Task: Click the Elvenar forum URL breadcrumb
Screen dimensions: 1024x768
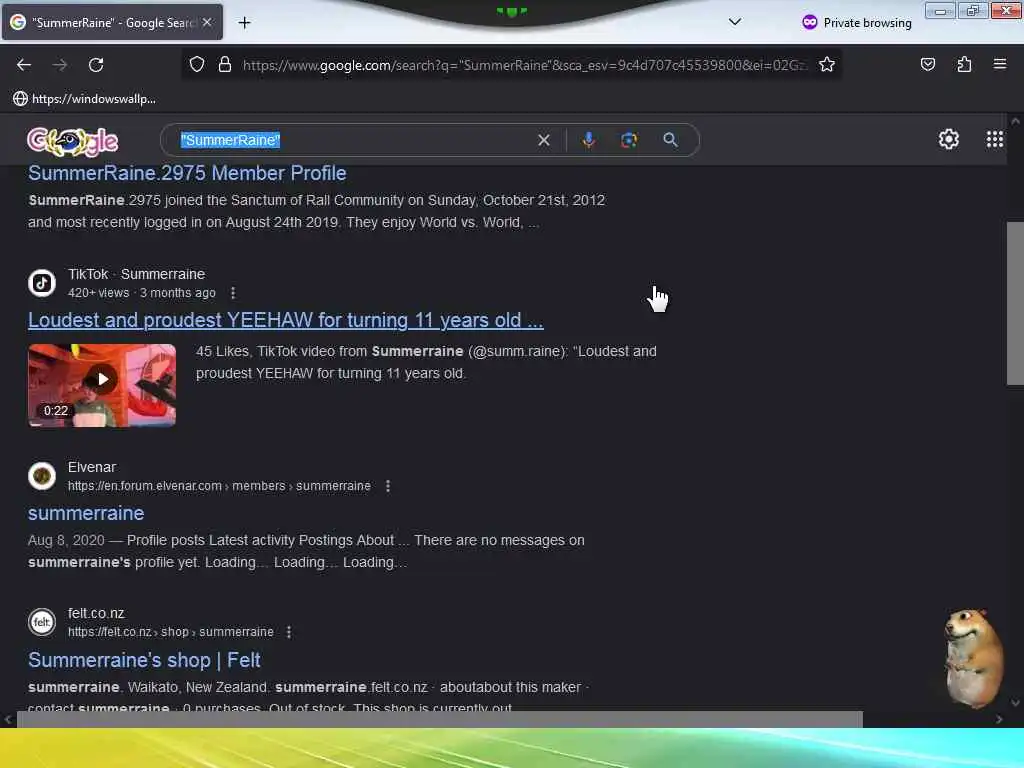Action: pyautogui.click(x=219, y=486)
